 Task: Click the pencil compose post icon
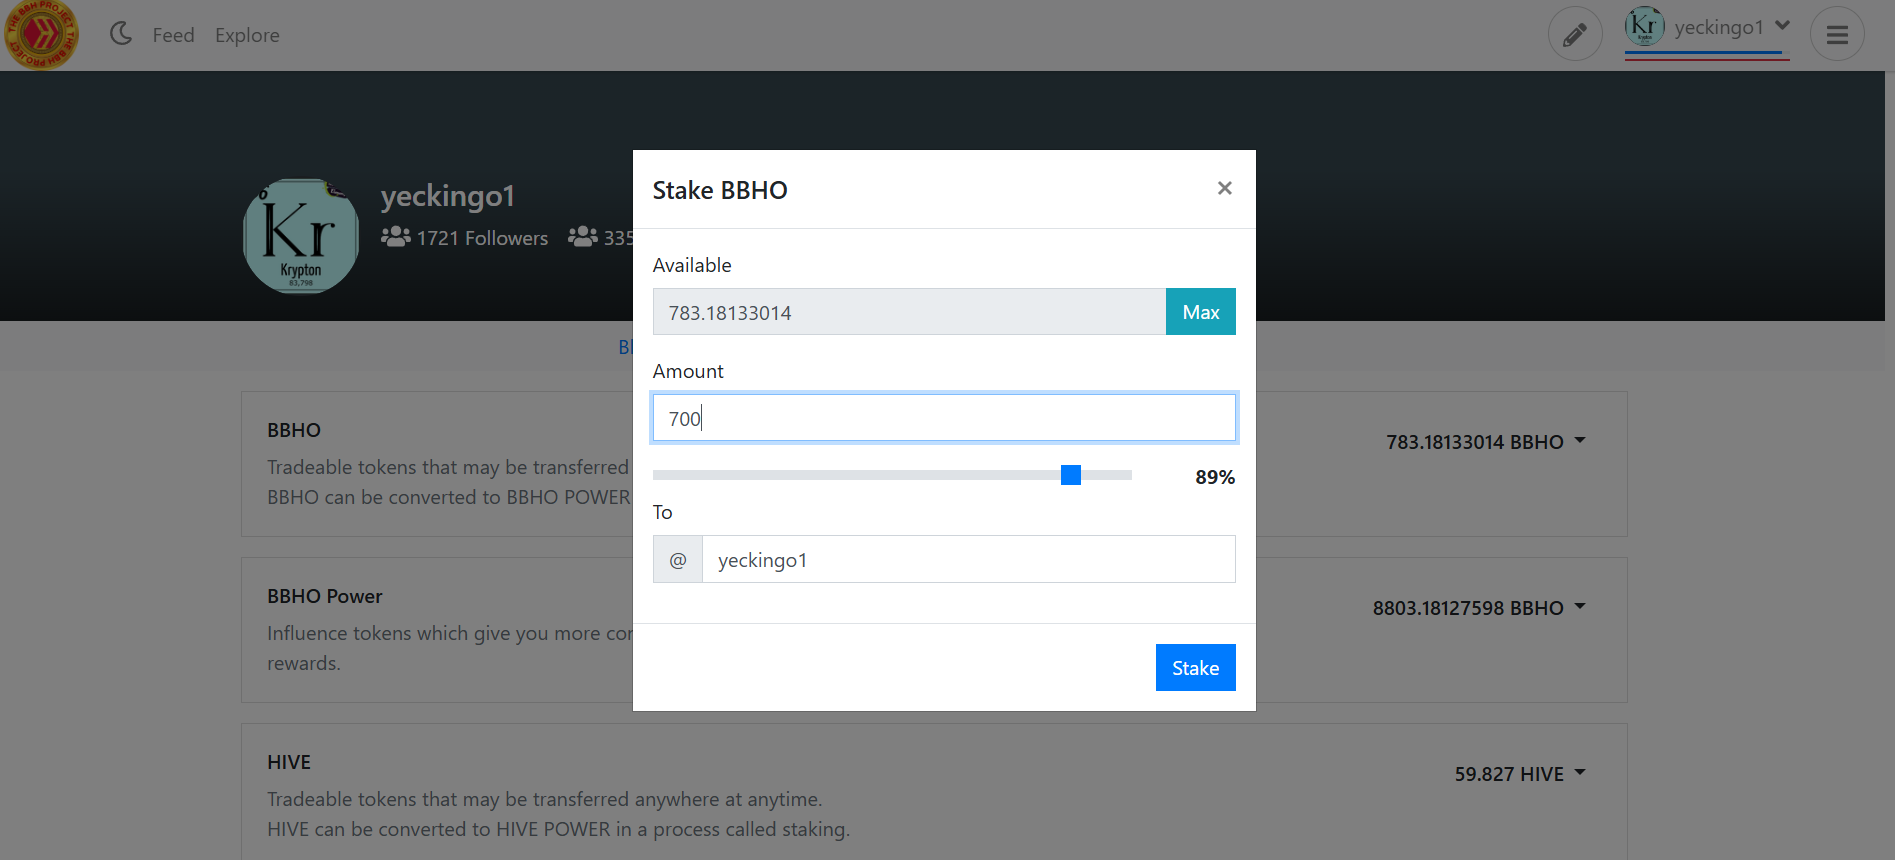[x=1575, y=34]
